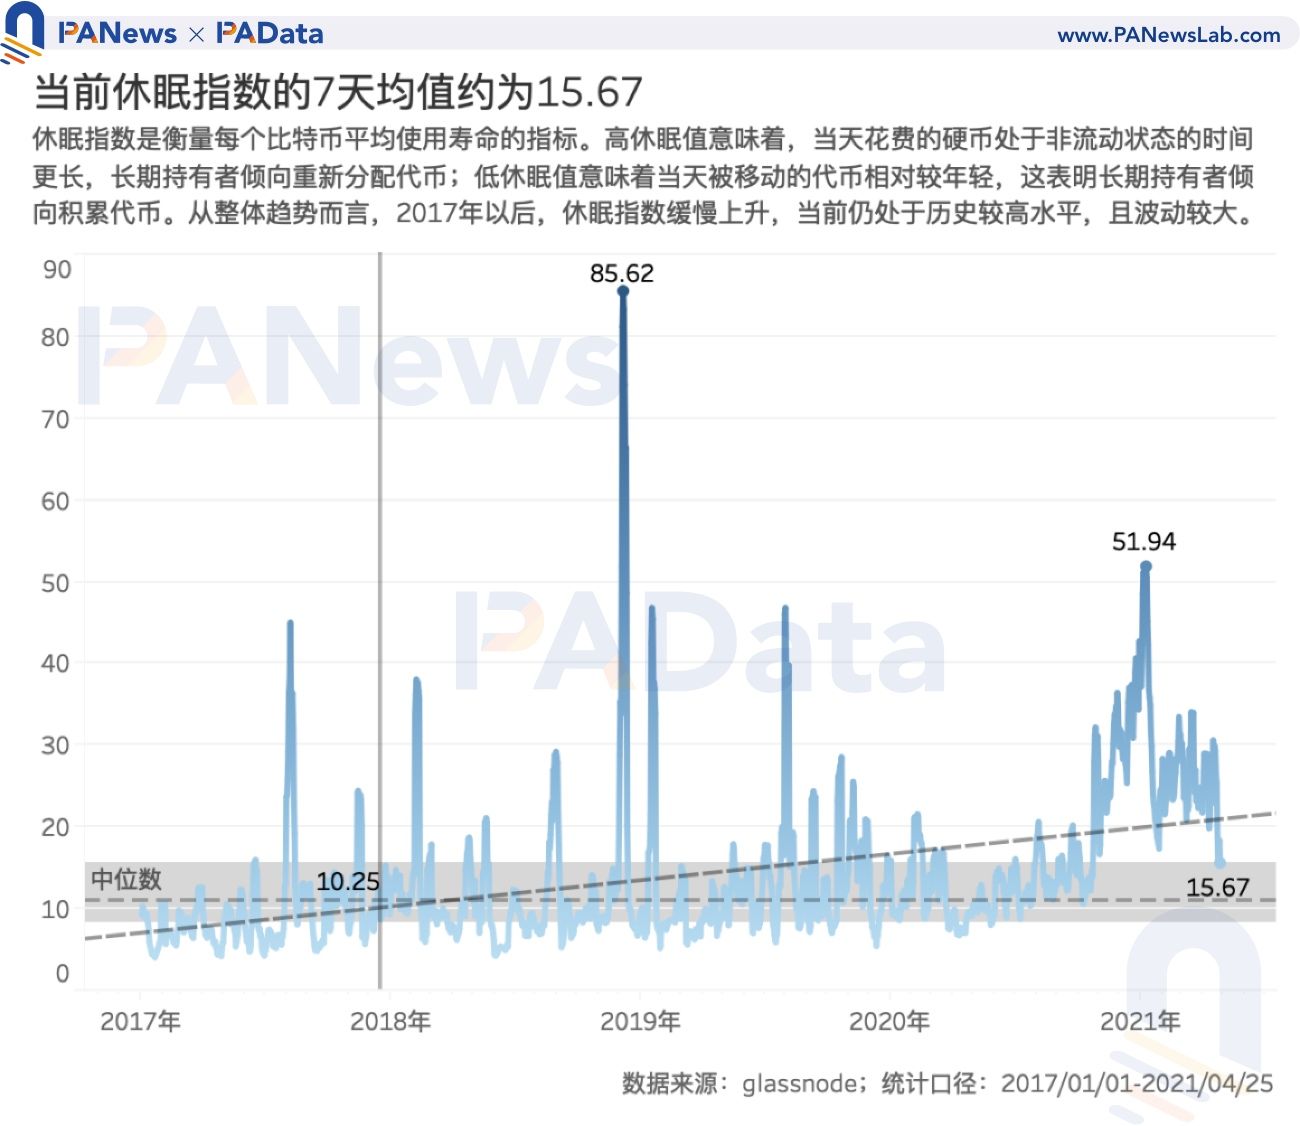Click the PANews logo icon
This screenshot has height=1126, width=1300.
tap(22, 32)
